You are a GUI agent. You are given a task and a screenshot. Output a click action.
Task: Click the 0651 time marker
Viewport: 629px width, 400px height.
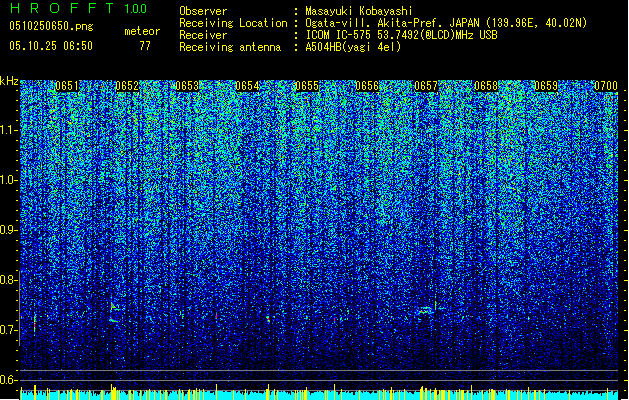[x=67, y=86]
